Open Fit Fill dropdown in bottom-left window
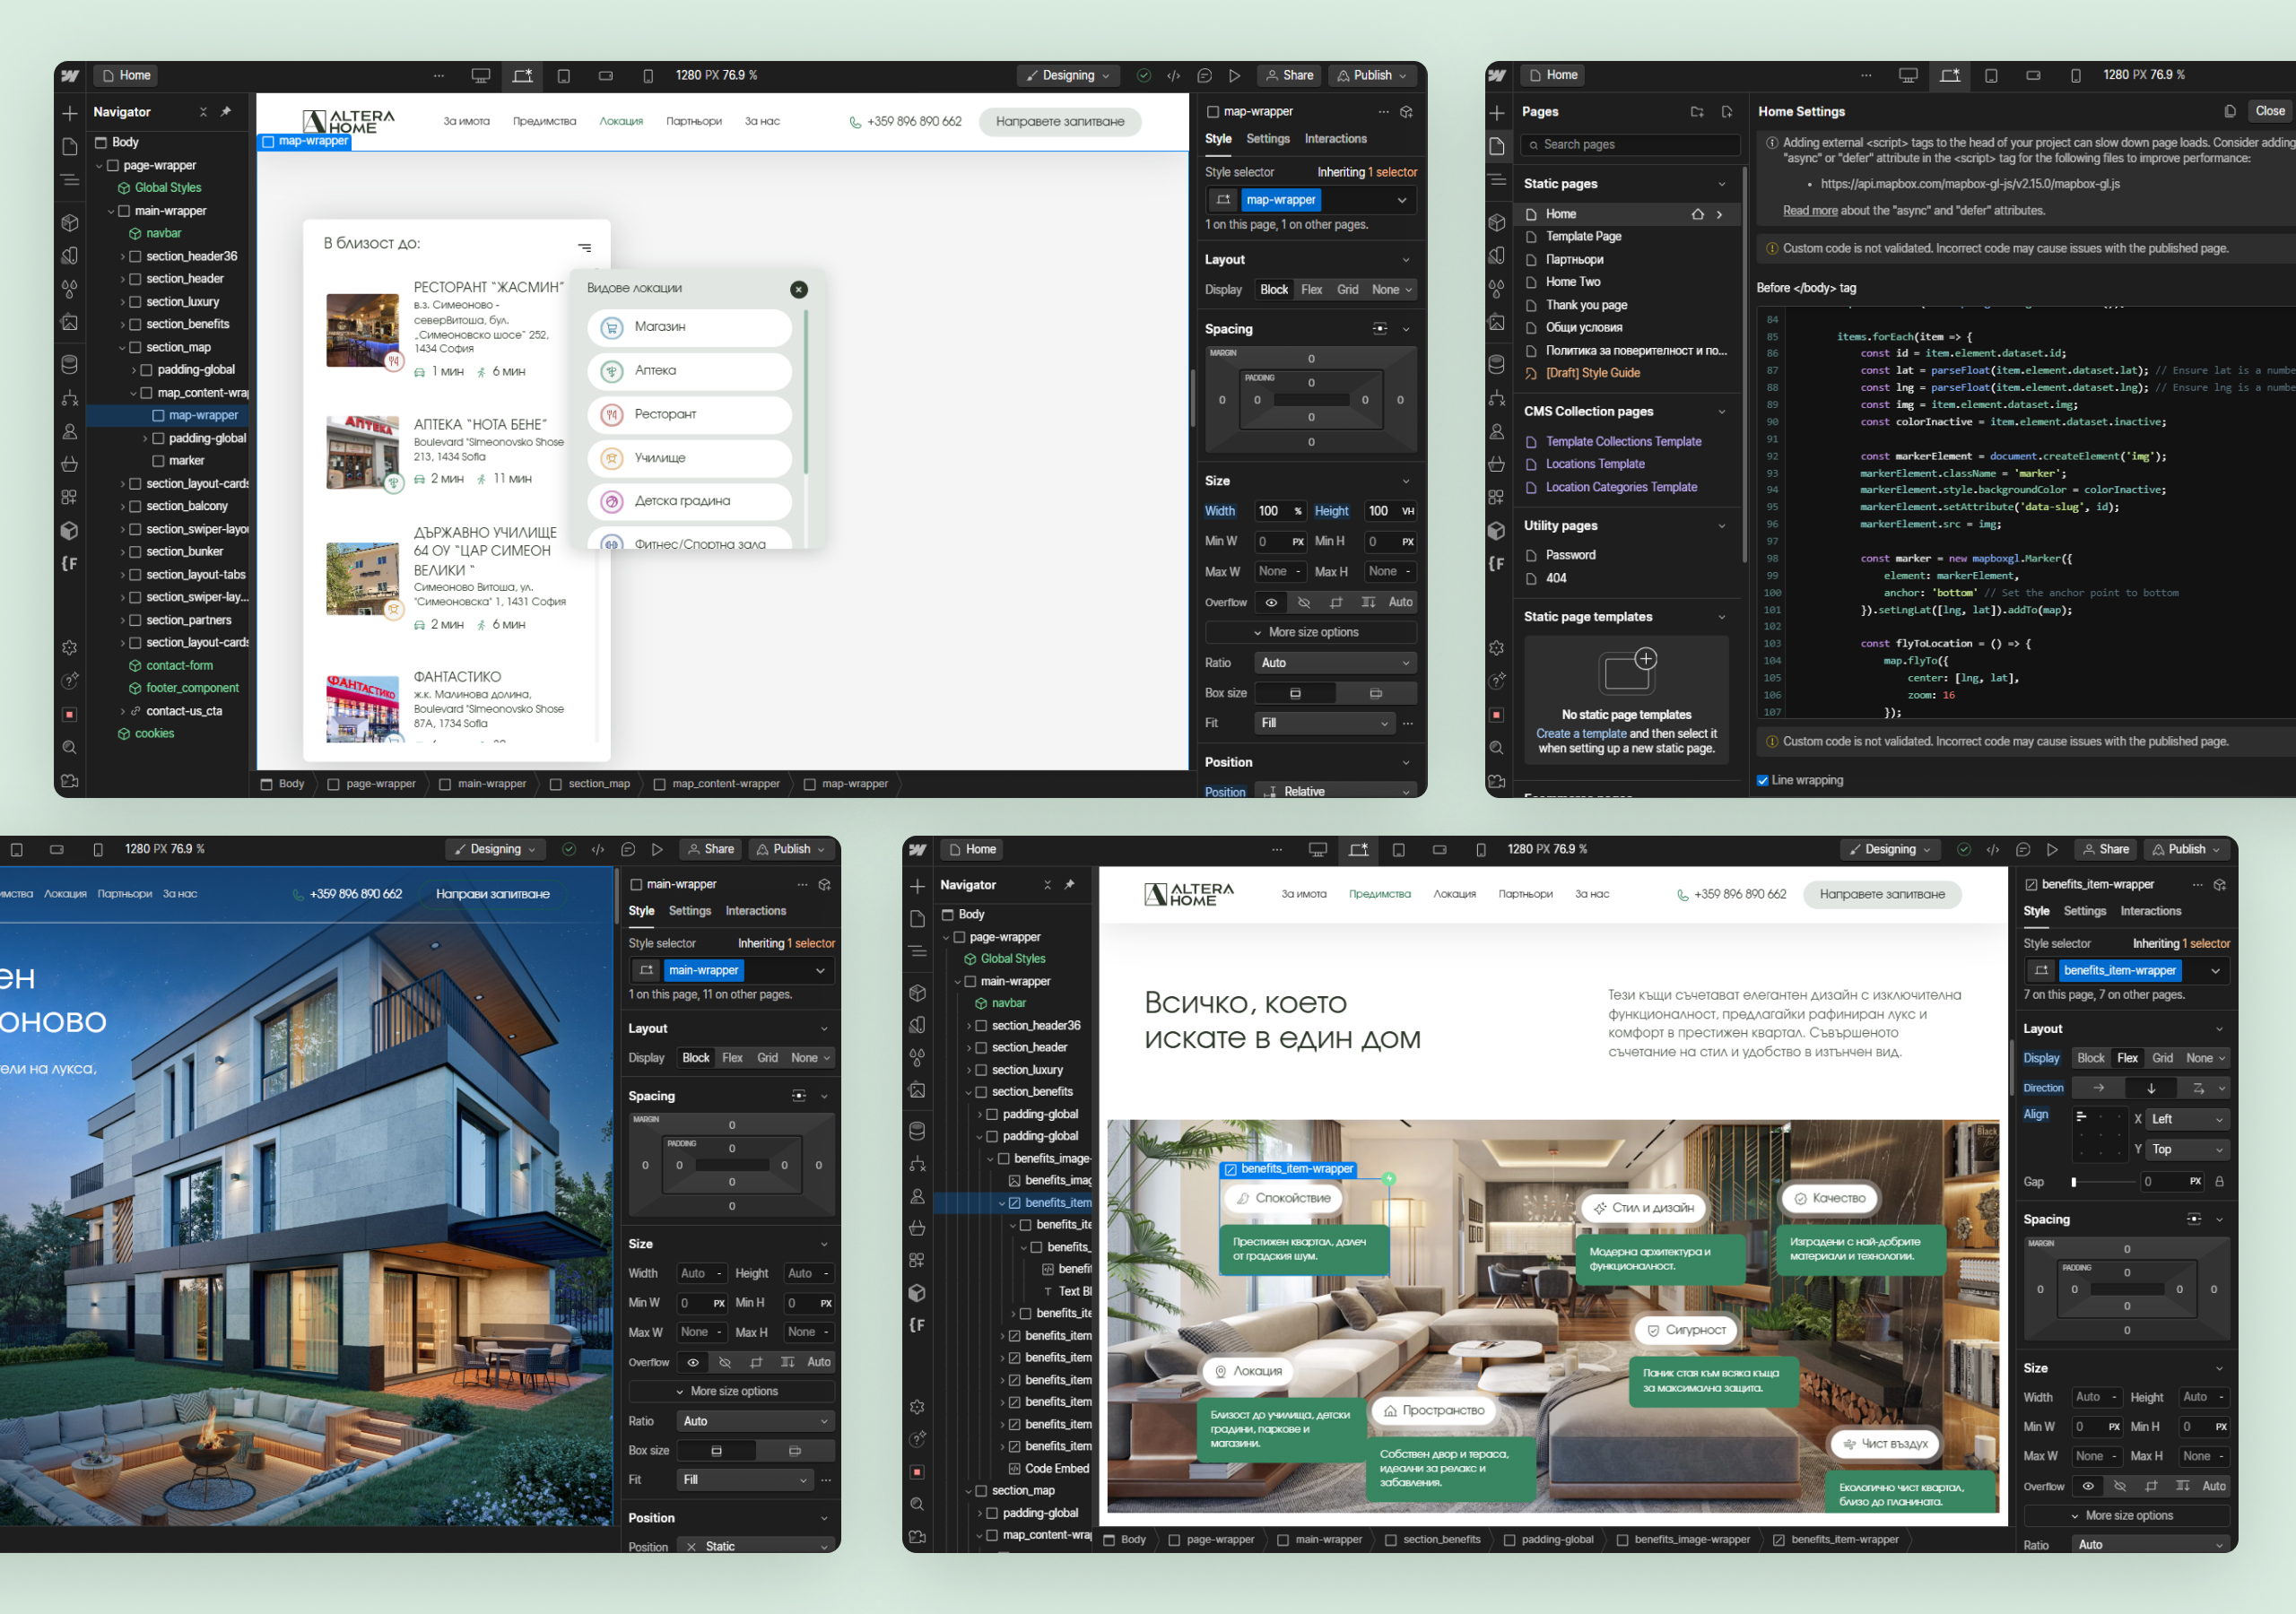This screenshot has width=2296, height=1614. [x=745, y=1480]
